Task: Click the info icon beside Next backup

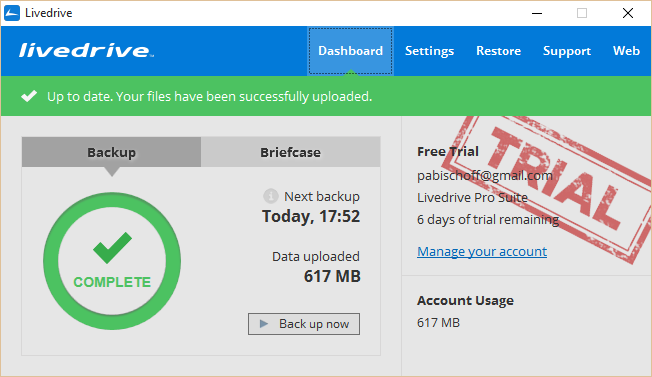Action: point(271,196)
